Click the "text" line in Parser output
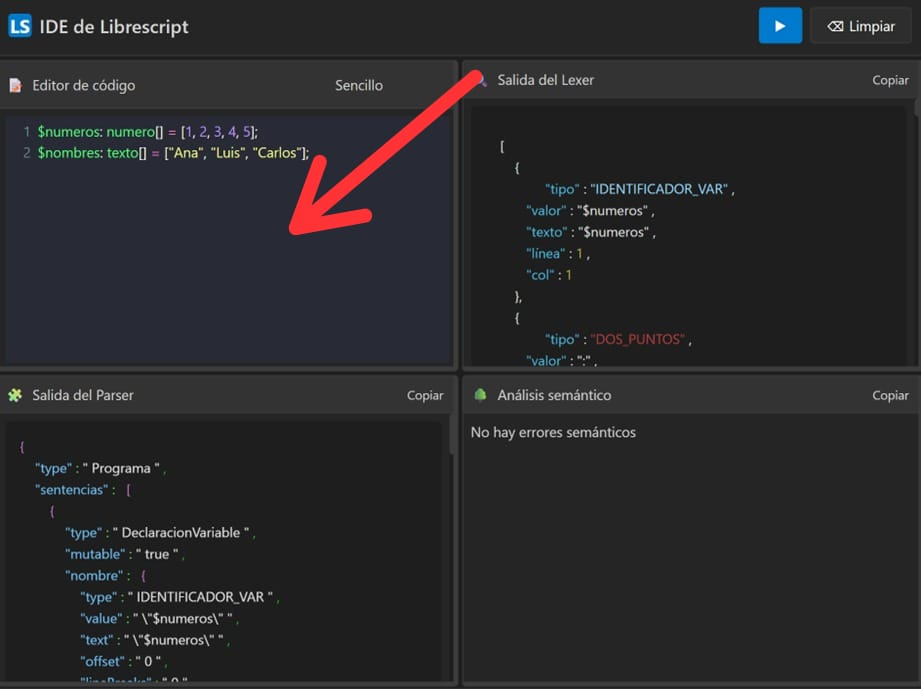 (155, 640)
